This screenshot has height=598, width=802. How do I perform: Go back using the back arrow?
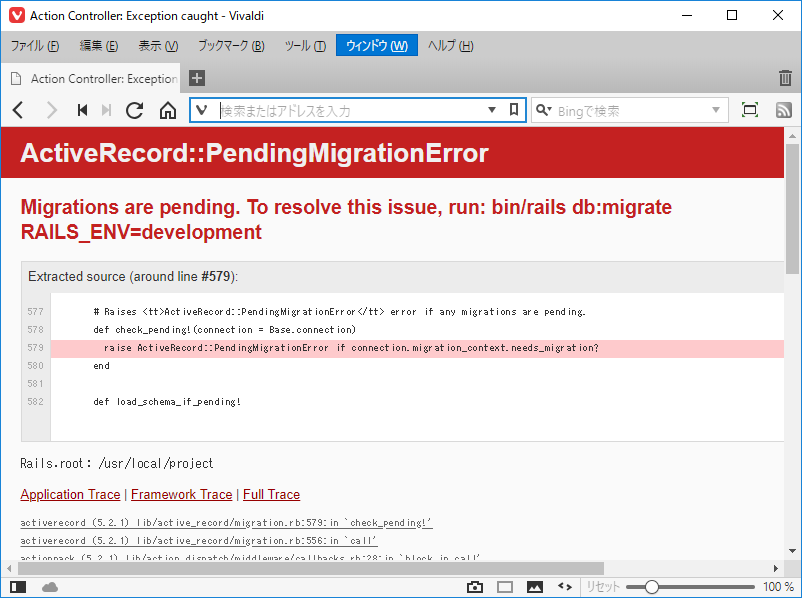18,110
